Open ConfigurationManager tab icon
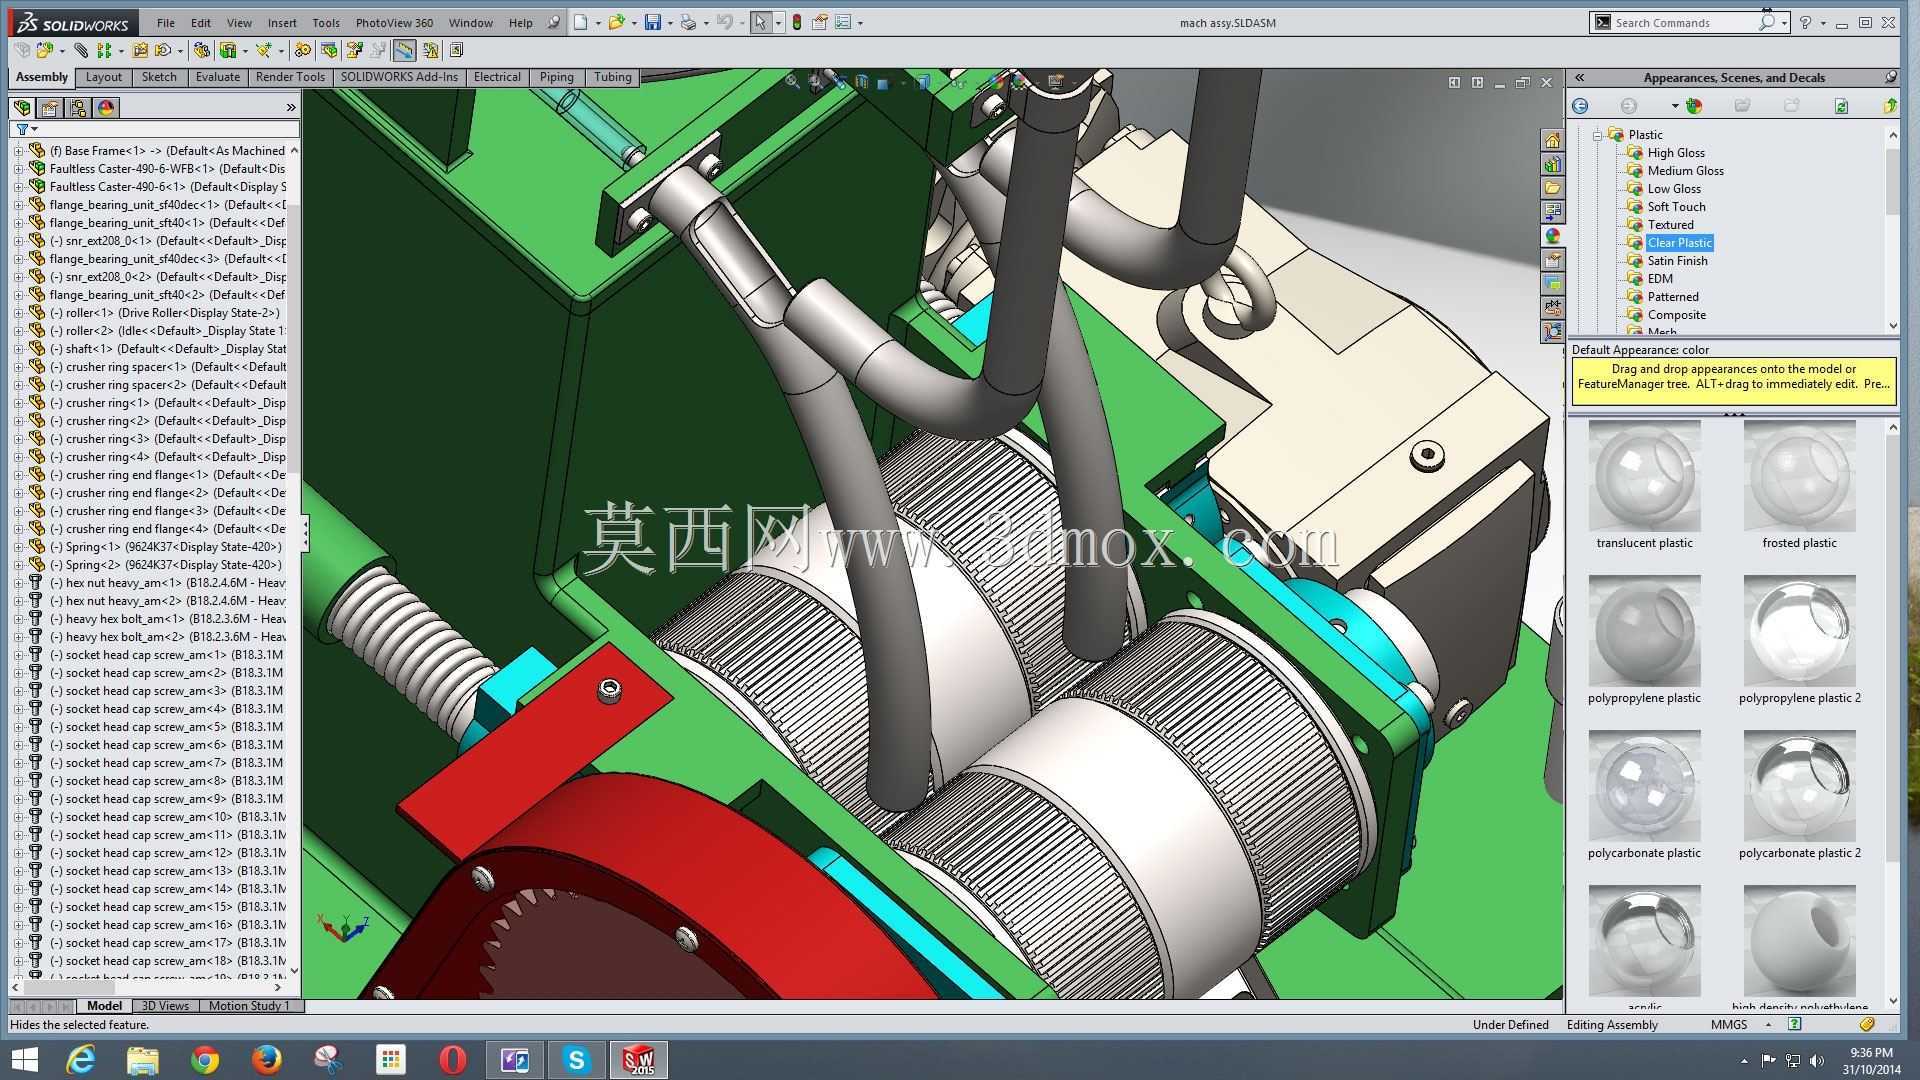The image size is (1920, 1080). click(x=78, y=107)
